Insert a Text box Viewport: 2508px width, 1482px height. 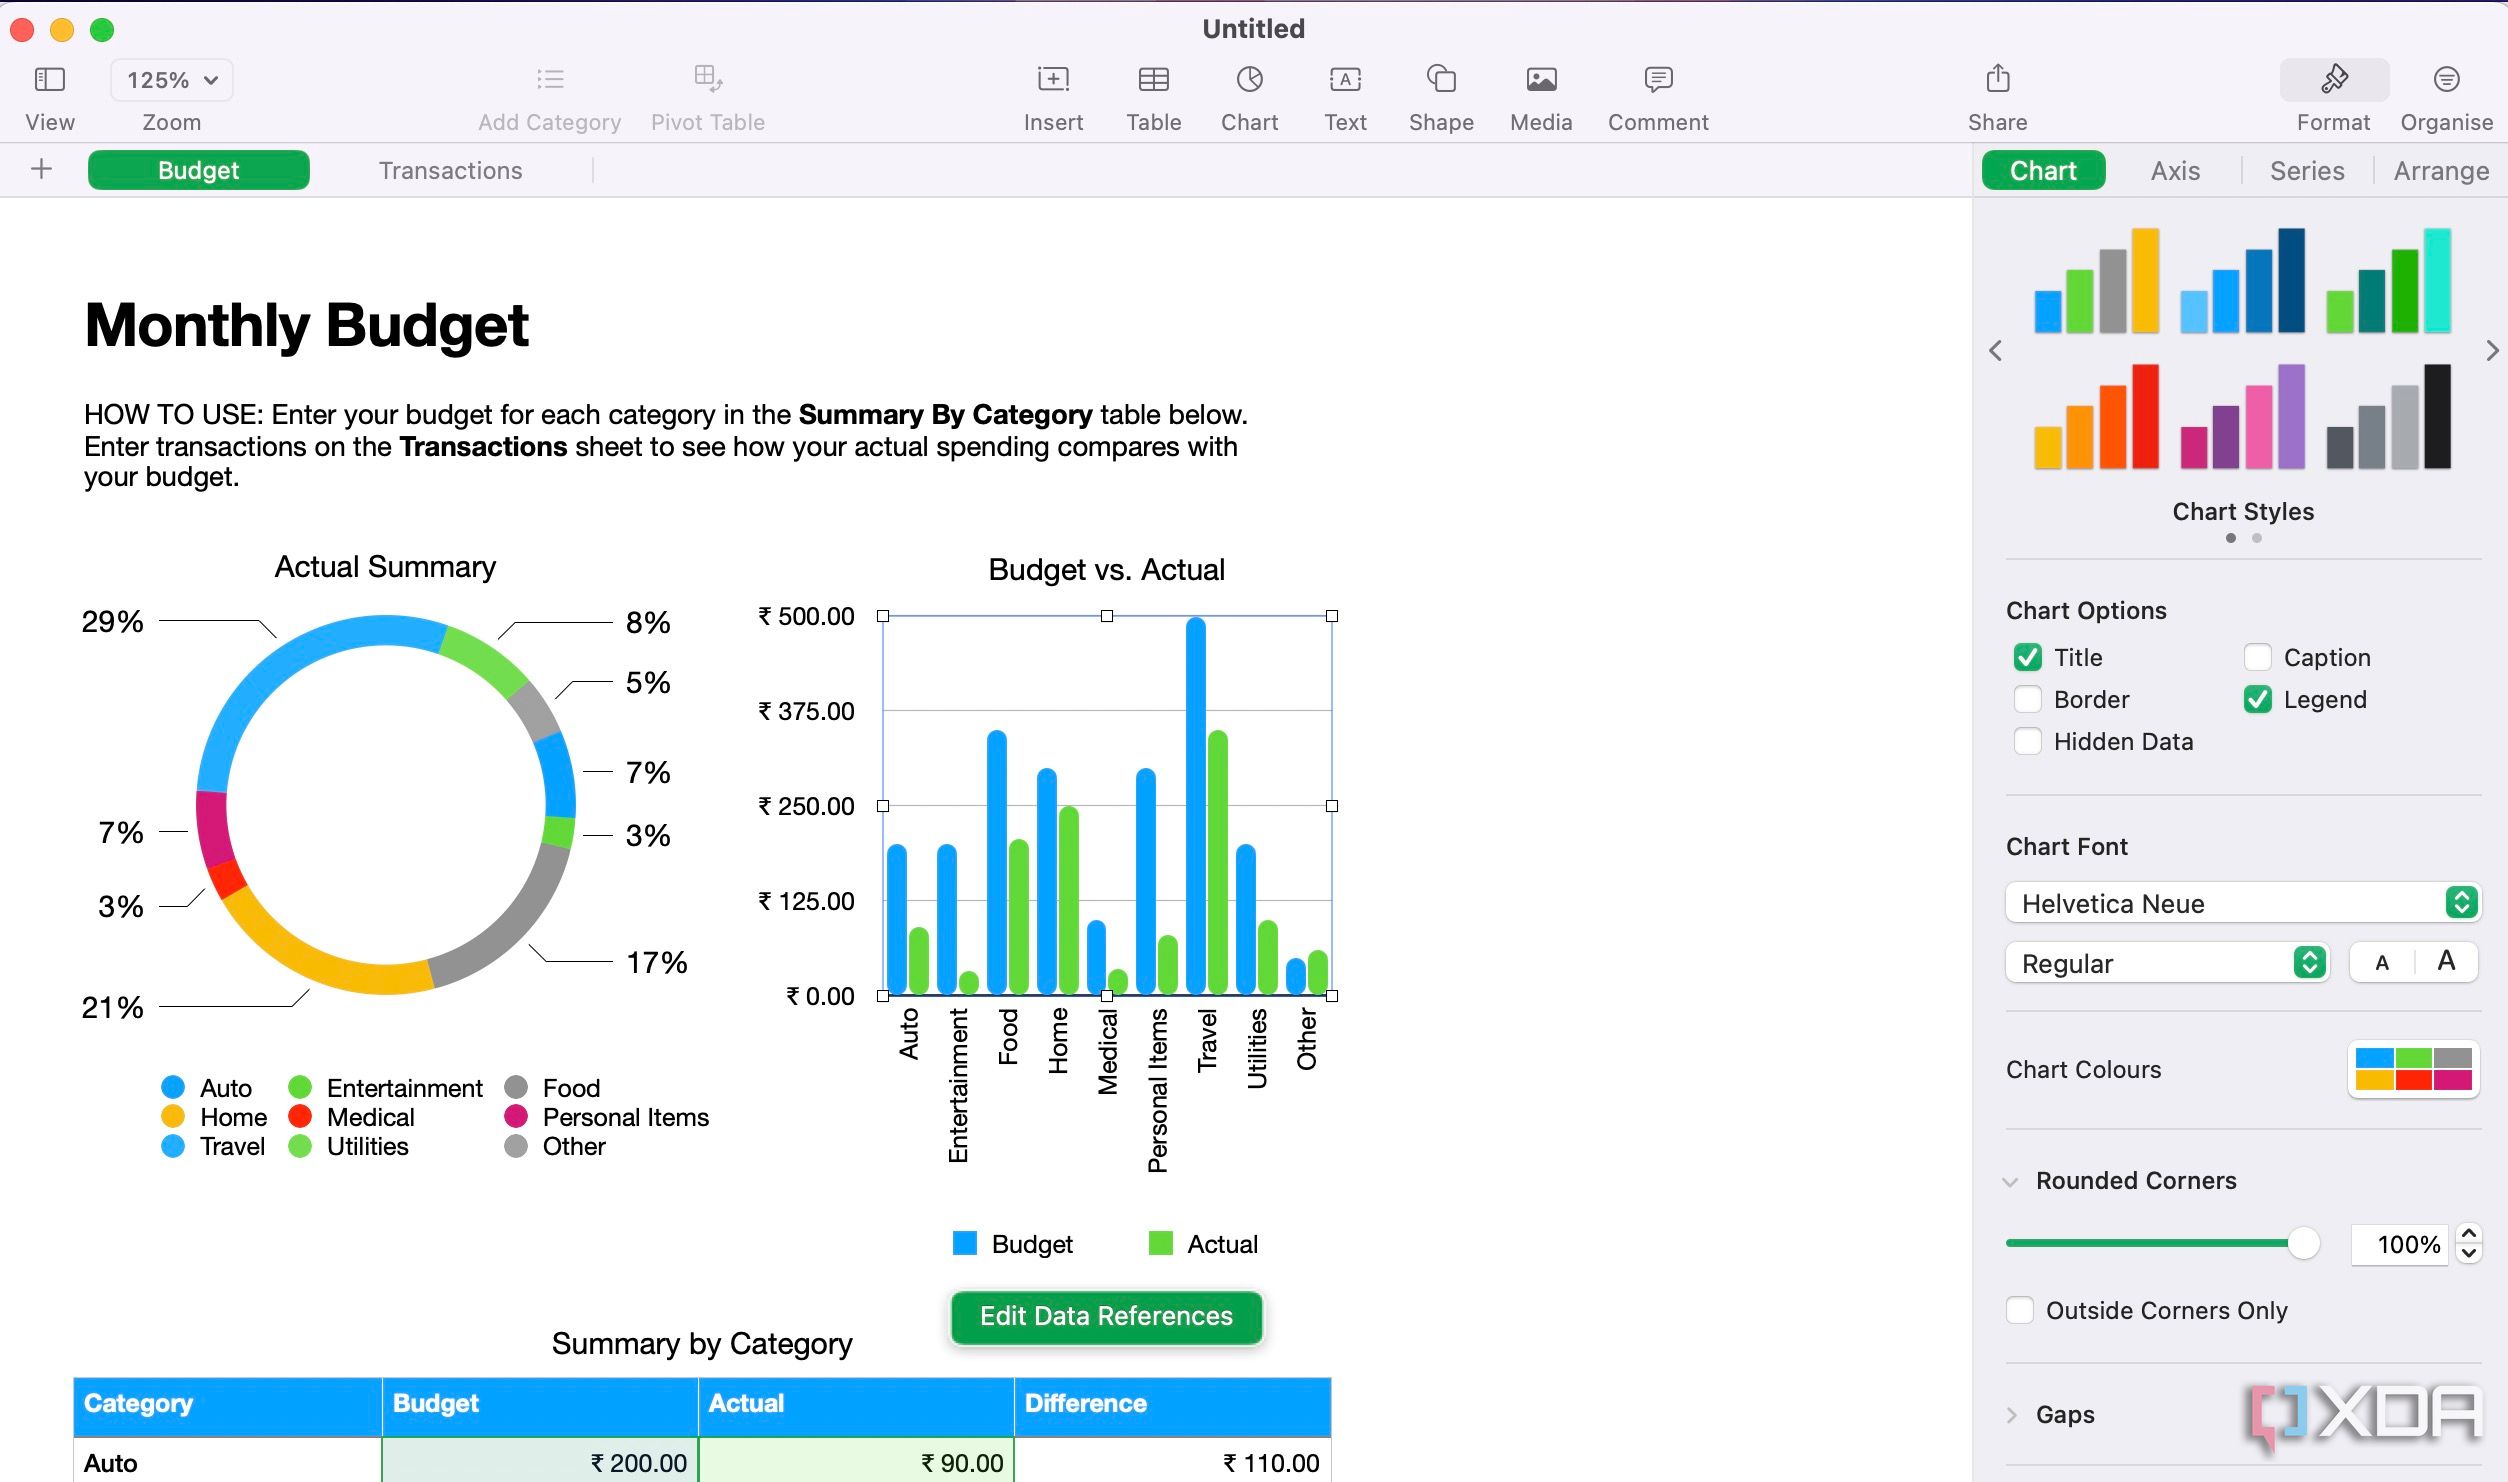click(x=1345, y=79)
